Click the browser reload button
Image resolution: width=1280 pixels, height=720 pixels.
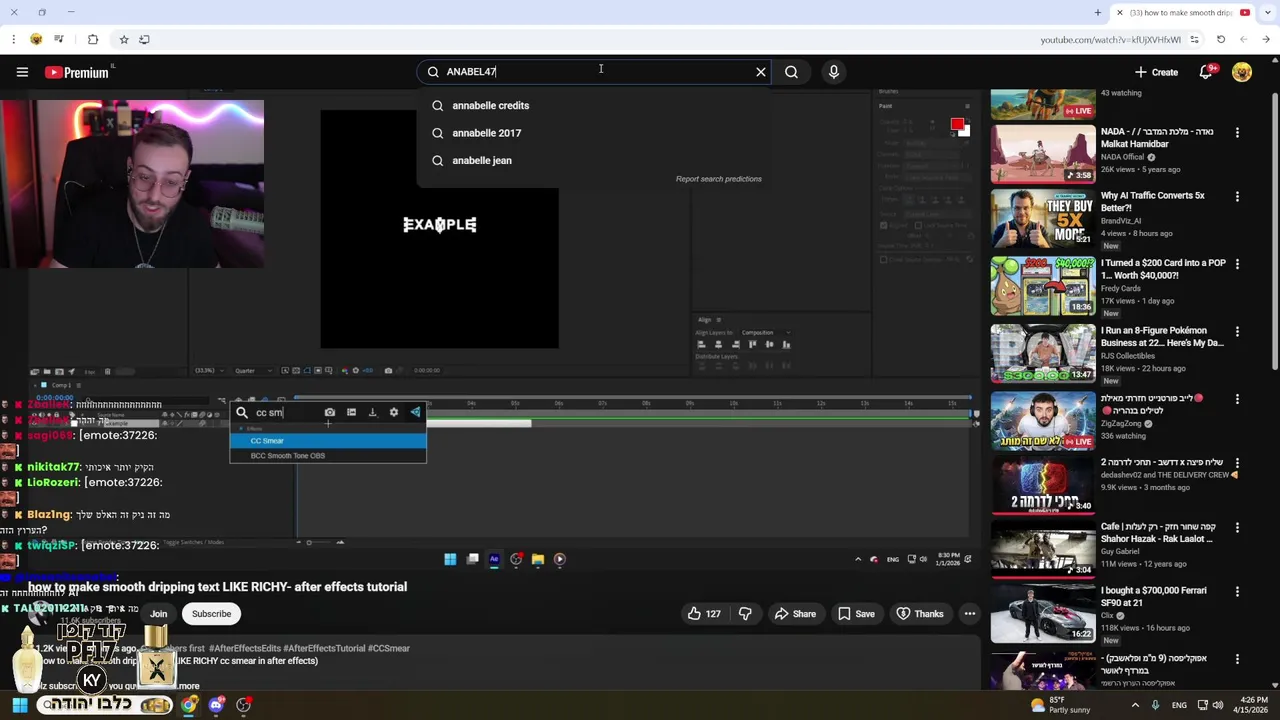click(x=1221, y=39)
